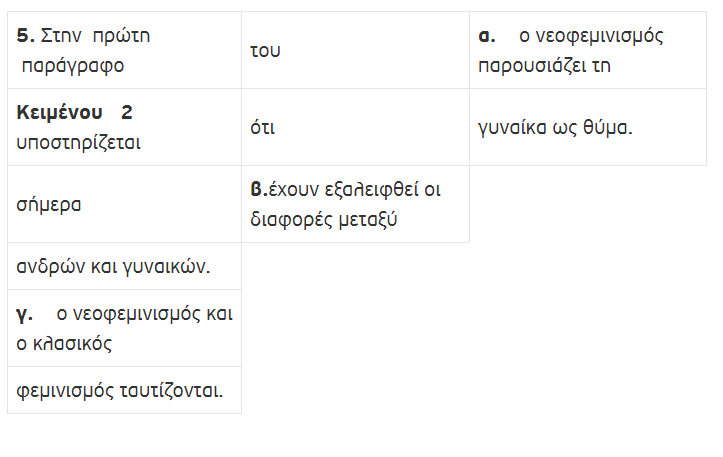Choose answer "γ. ο νεοφεμινισμός και ο κλασικός"

[124, 328]
